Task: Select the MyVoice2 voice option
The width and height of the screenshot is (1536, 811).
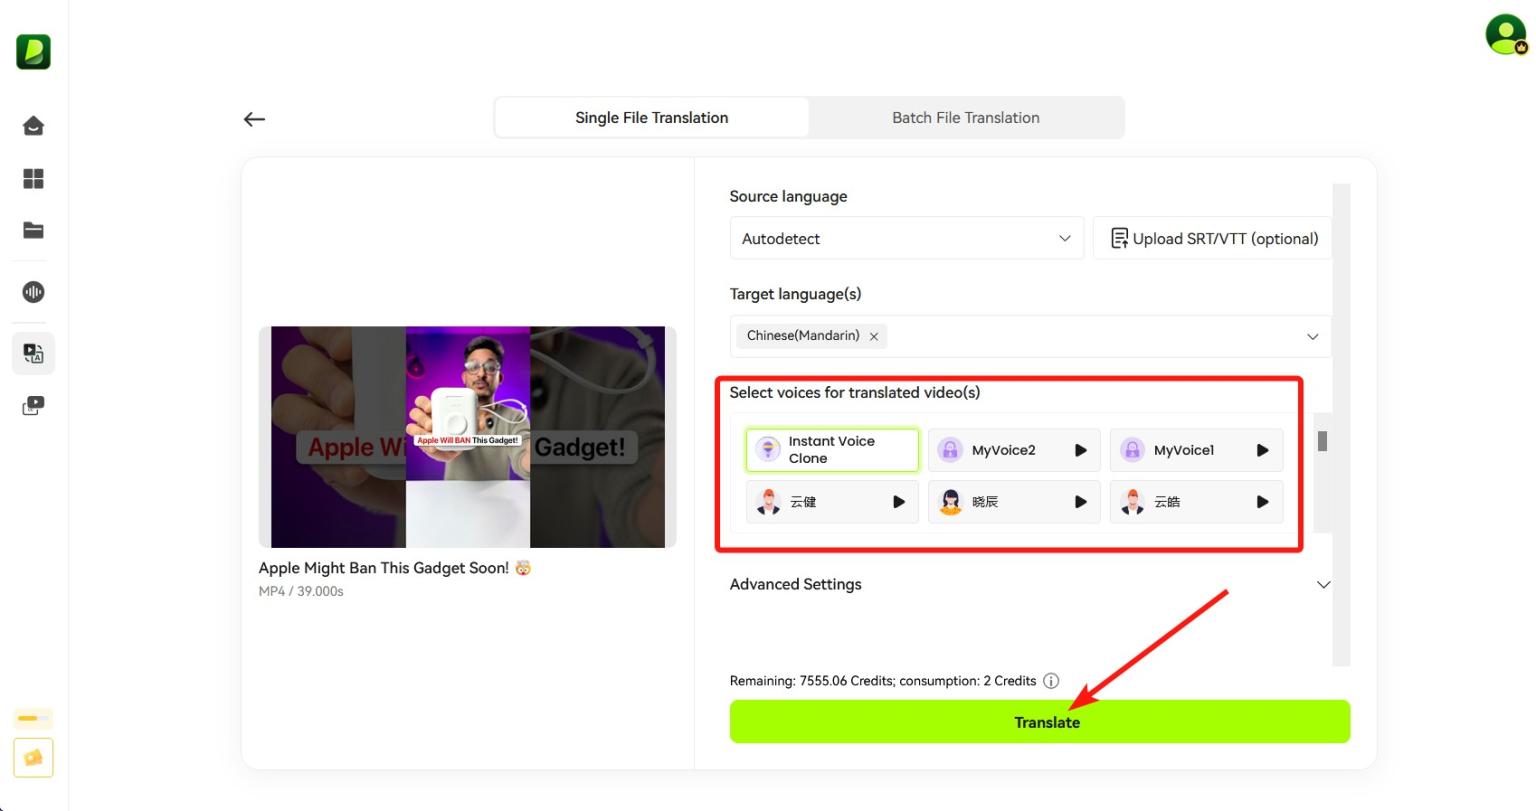Action: 1003,450
